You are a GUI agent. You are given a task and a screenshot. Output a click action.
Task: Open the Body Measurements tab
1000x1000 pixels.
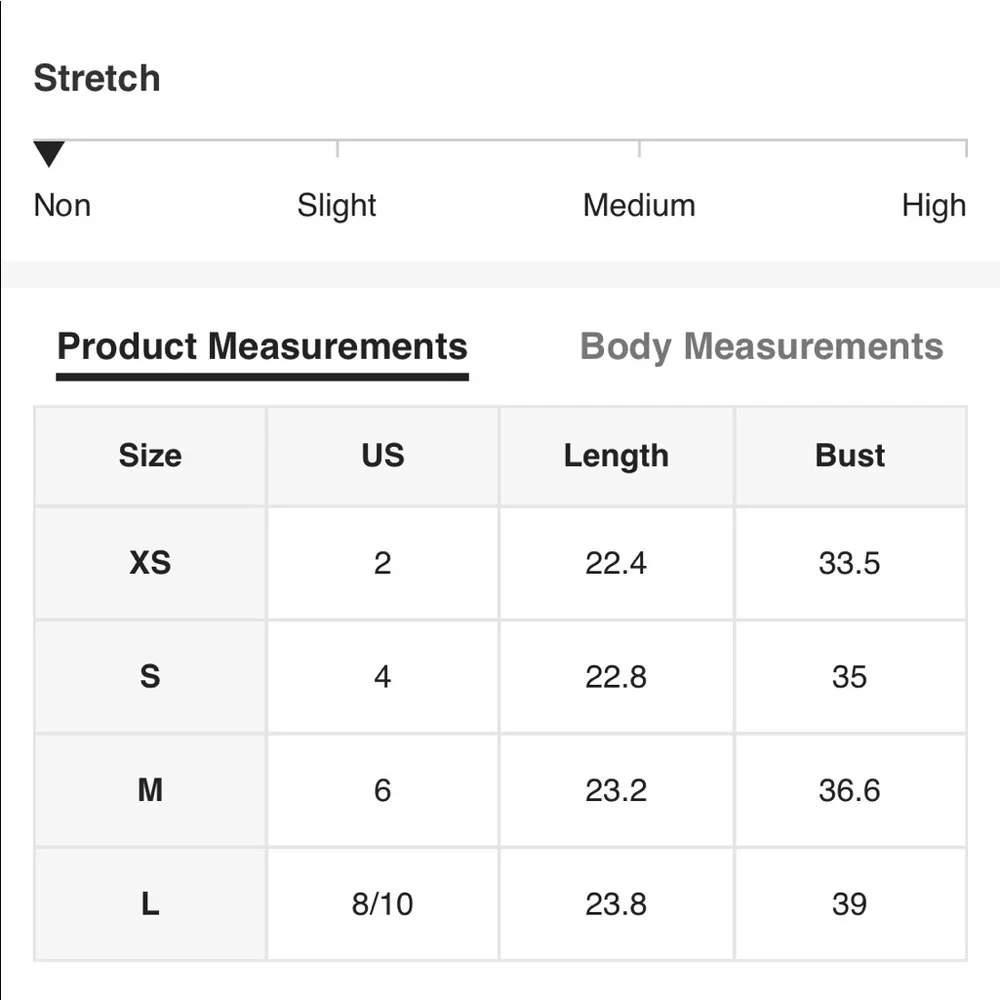761,347
